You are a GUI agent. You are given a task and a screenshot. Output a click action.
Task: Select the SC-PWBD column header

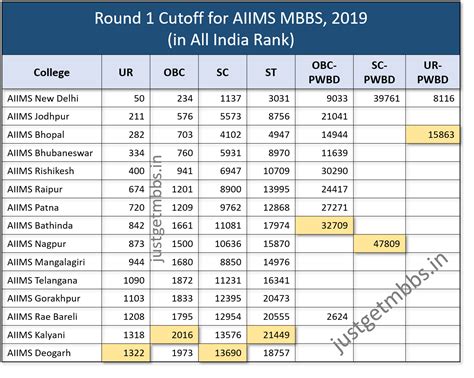click(379, 72)
